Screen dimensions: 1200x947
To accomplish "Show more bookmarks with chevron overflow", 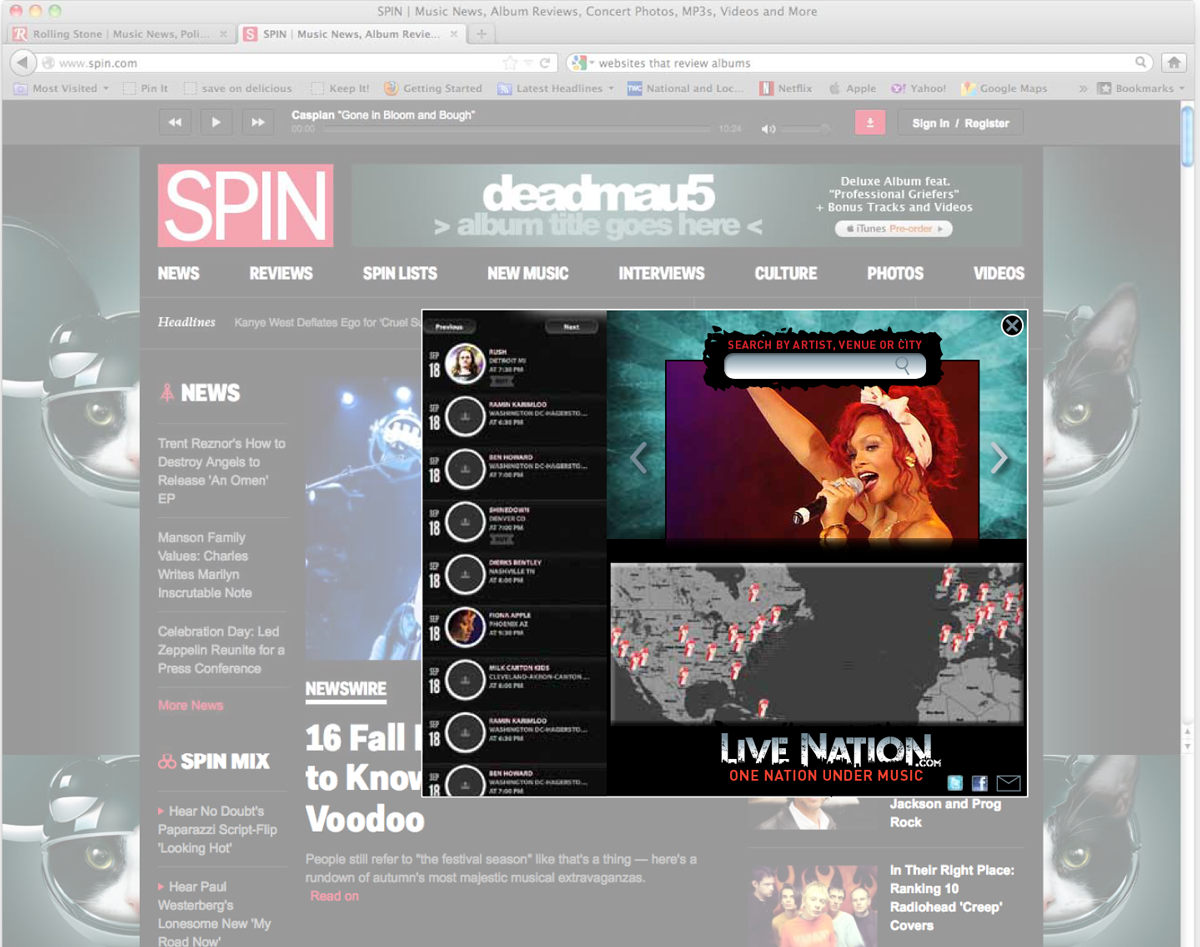I will [x=1083, y=88].
